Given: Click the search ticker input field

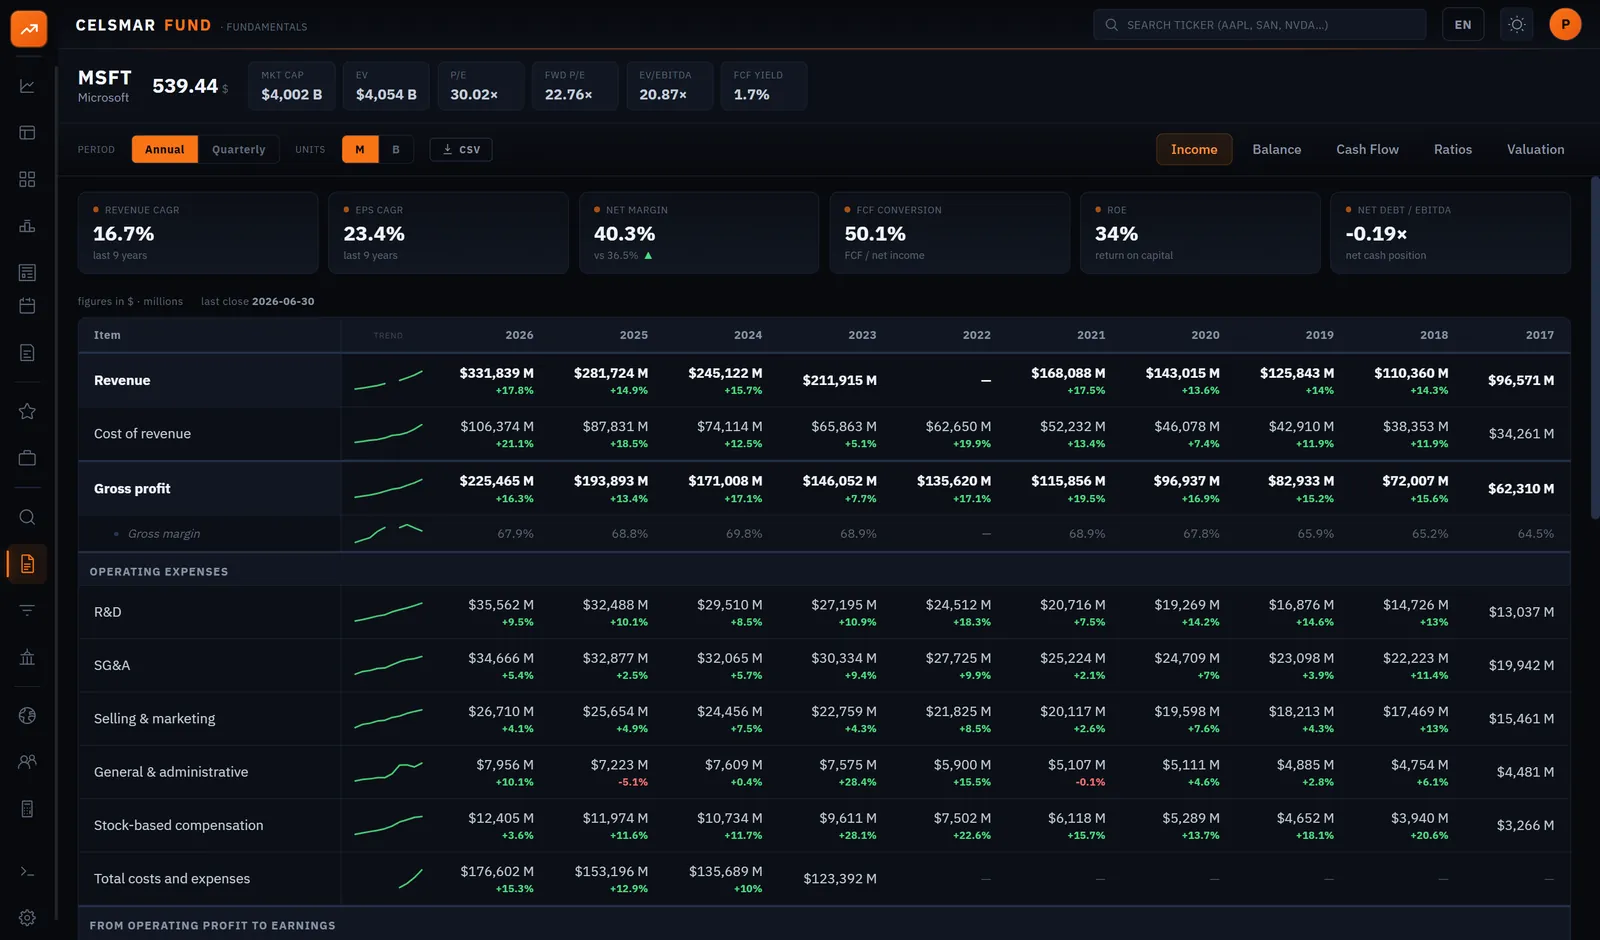Looking at the screenshot, I should click(x=1260, y=25).
